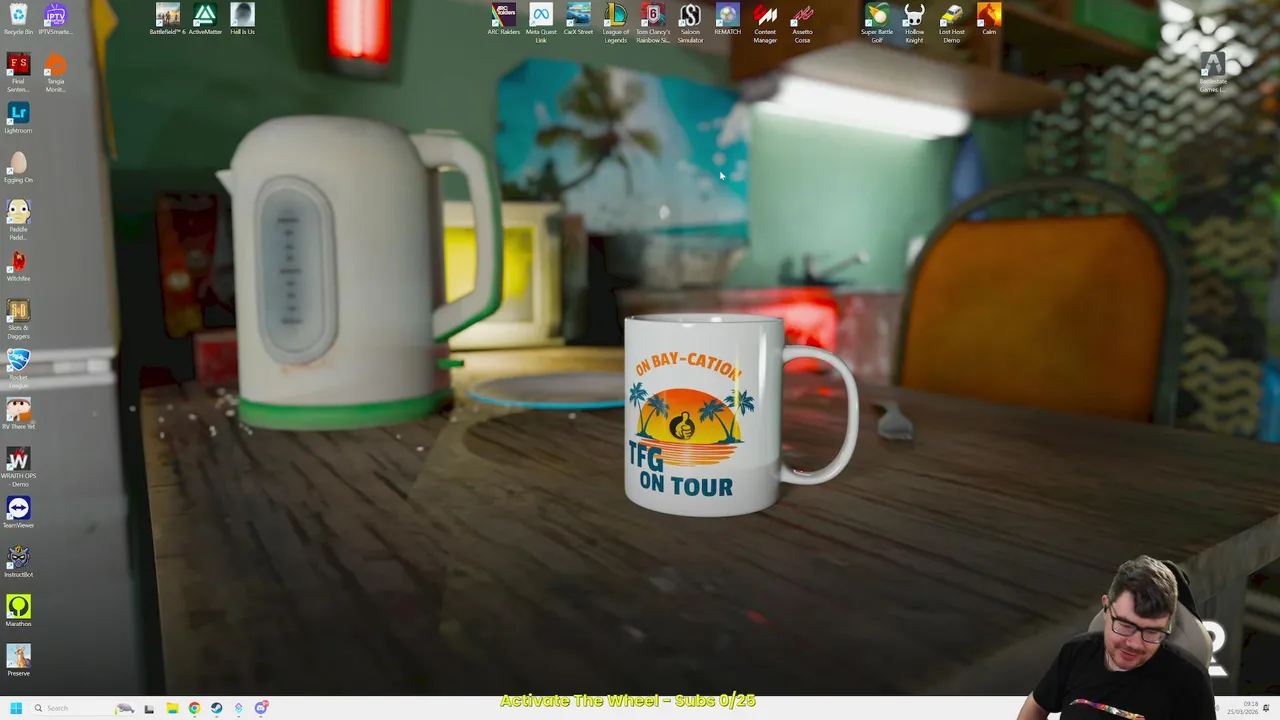The width and height of the screenshot is (1280, 720).
Task: Open the Meta Quest Link shortcut
Action: coord(541,23)
